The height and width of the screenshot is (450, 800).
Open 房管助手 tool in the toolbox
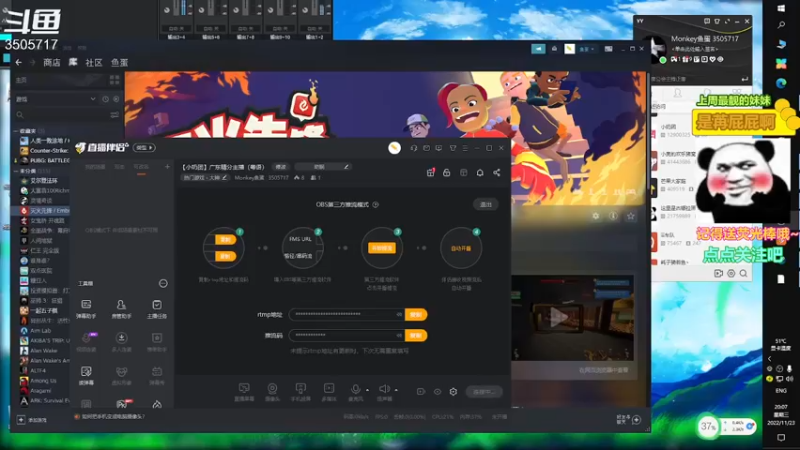point(121,308)
